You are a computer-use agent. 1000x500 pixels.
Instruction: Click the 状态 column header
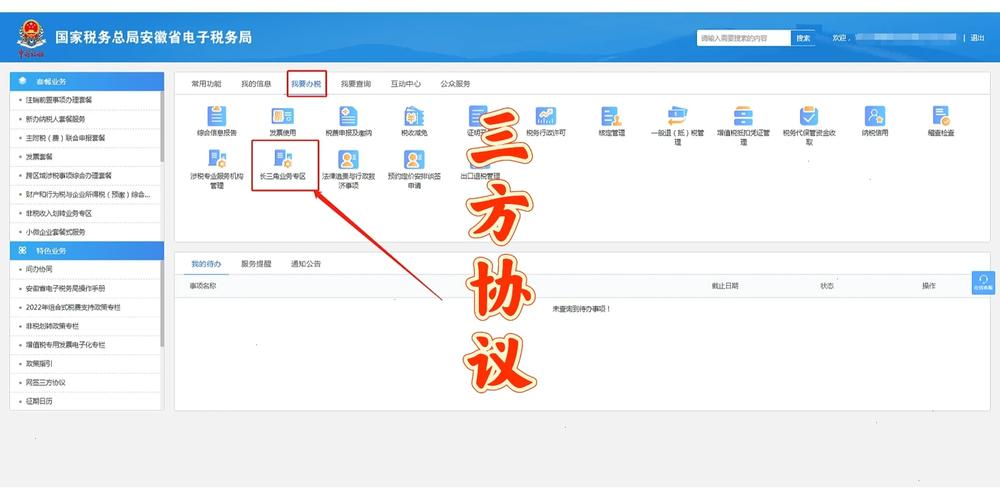[827, 286]
